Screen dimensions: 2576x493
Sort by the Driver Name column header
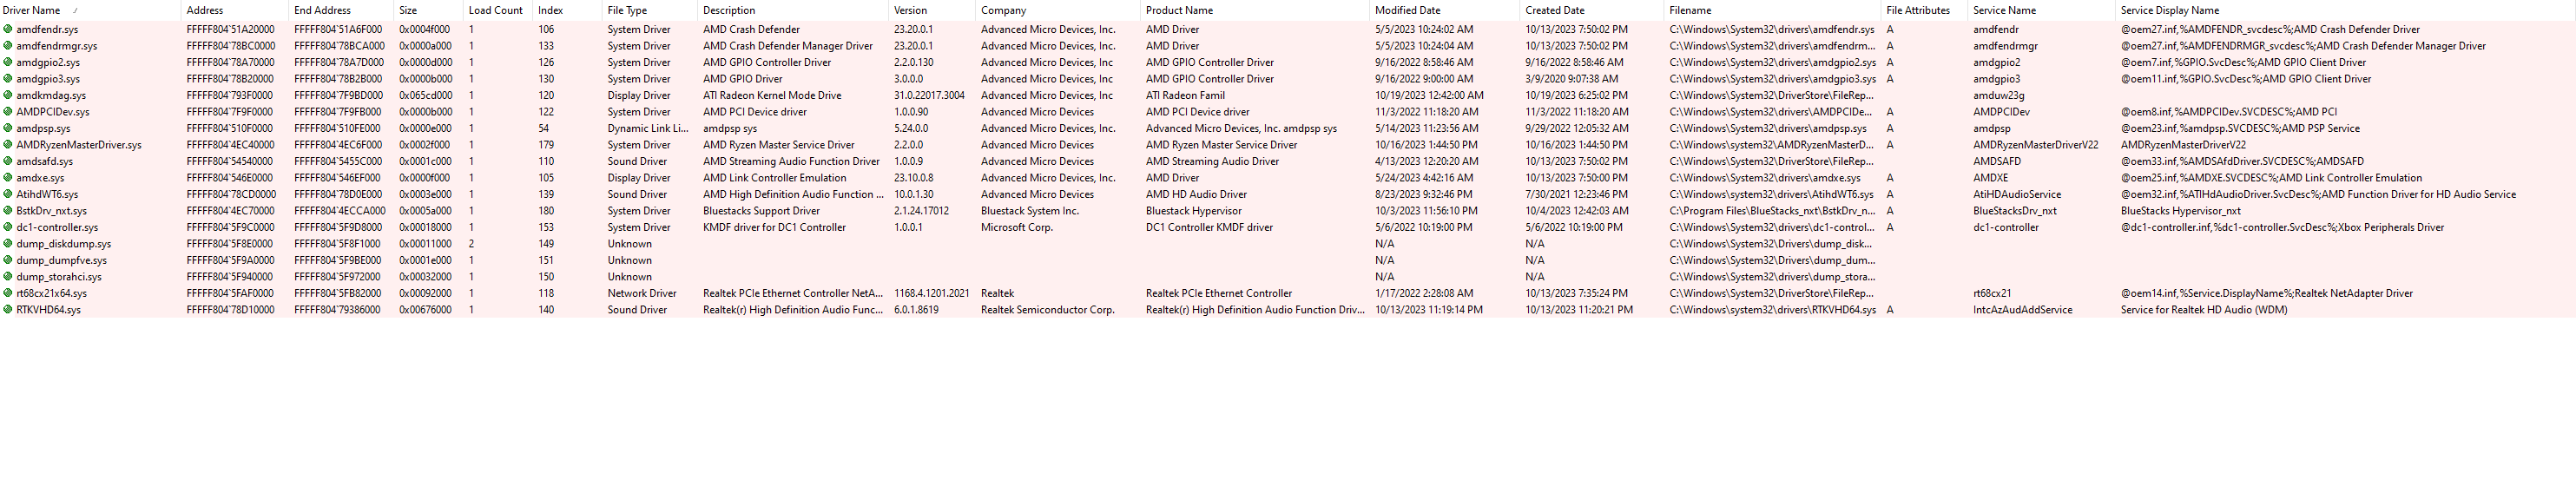tap(90, 10)
